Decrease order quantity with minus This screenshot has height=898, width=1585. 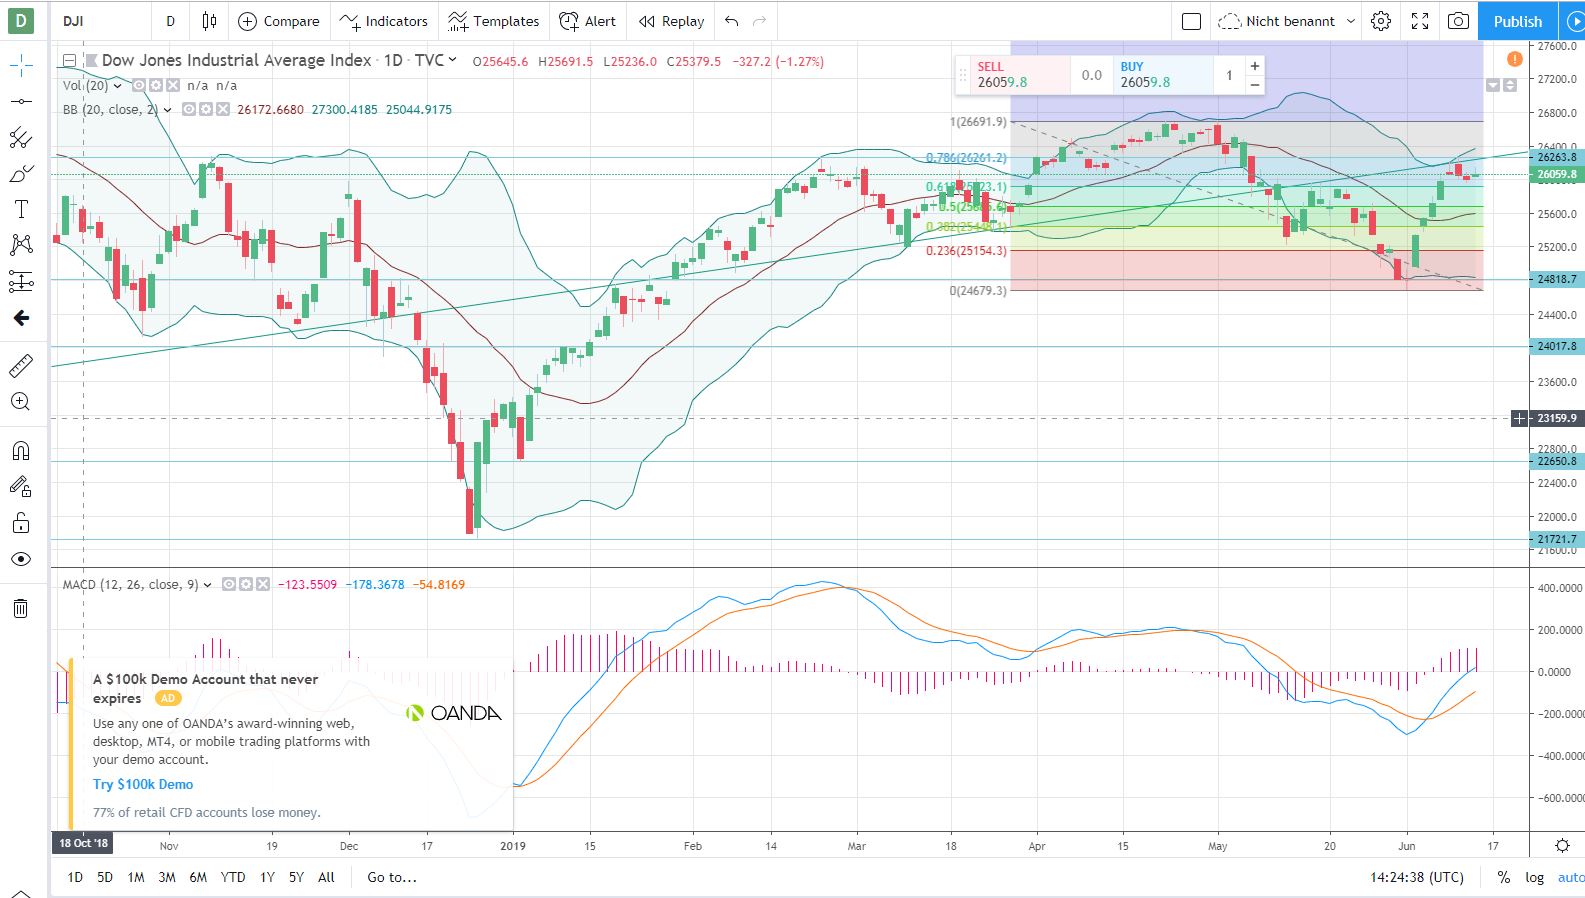point(1254,85)
